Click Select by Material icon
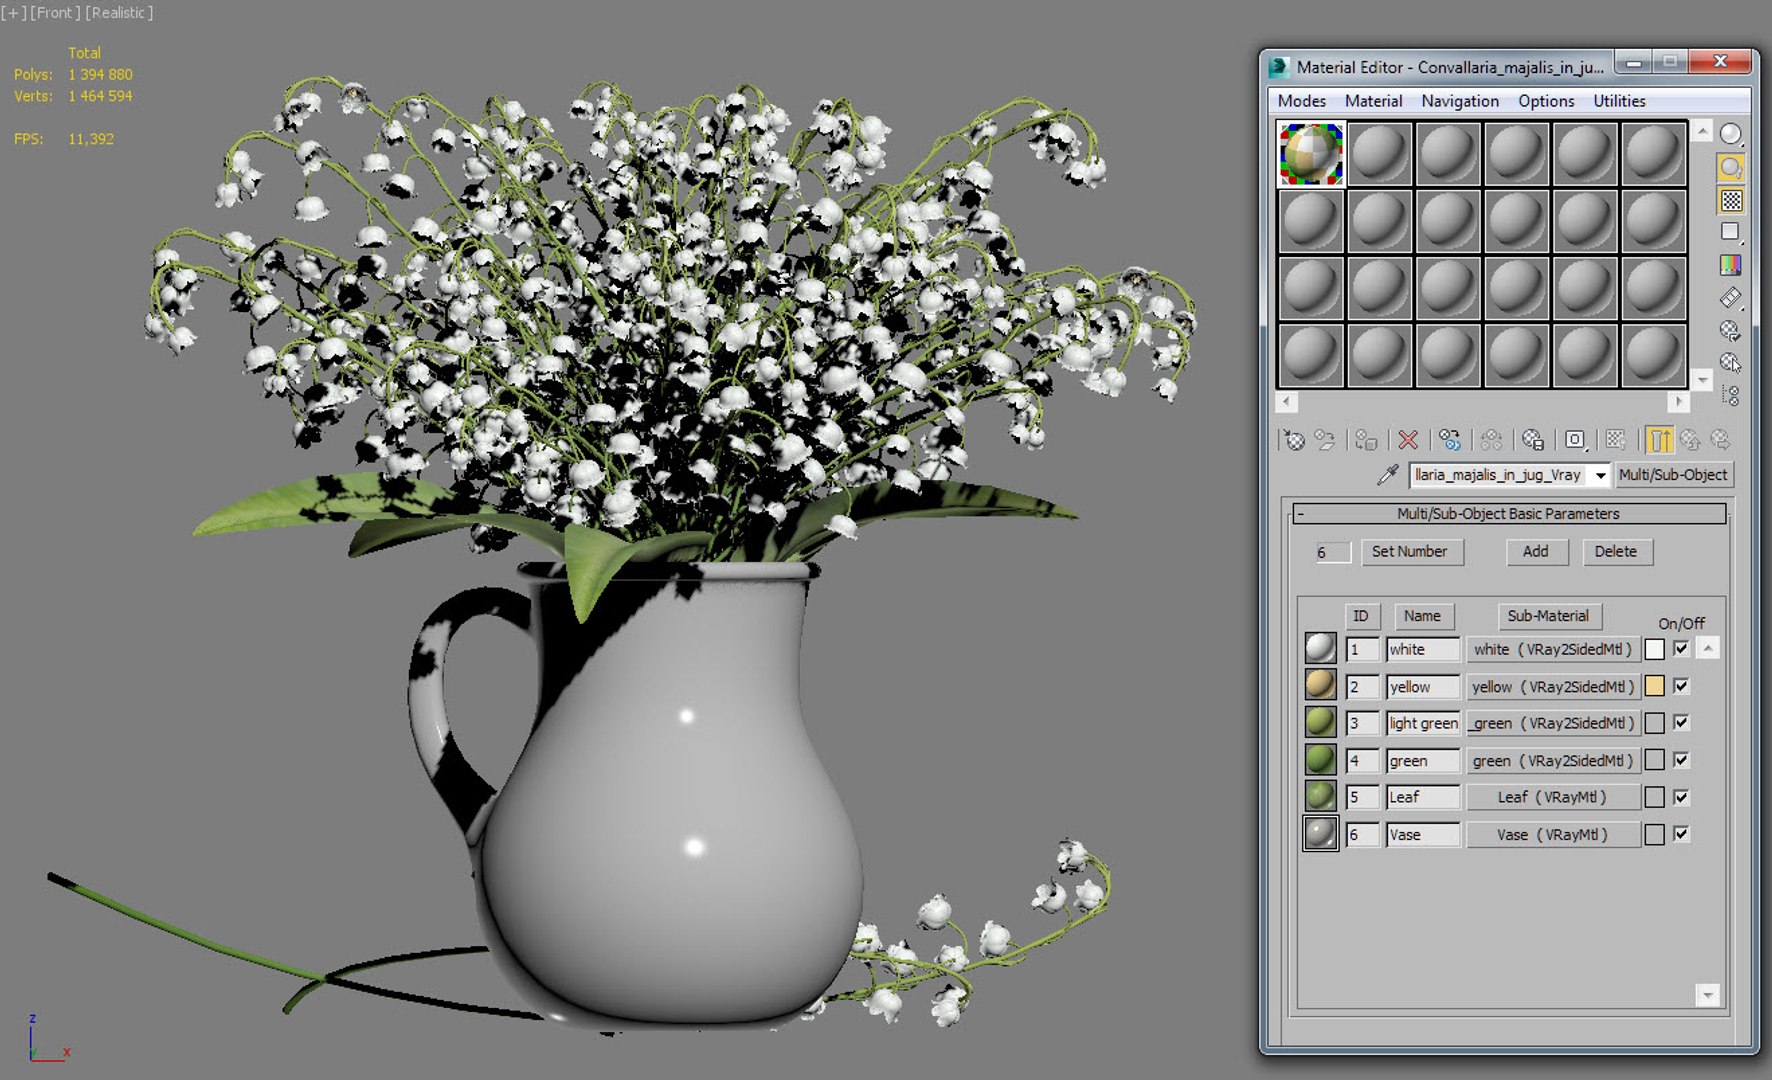This screenshot has height=1080, width=1772. pos(1731,363)
